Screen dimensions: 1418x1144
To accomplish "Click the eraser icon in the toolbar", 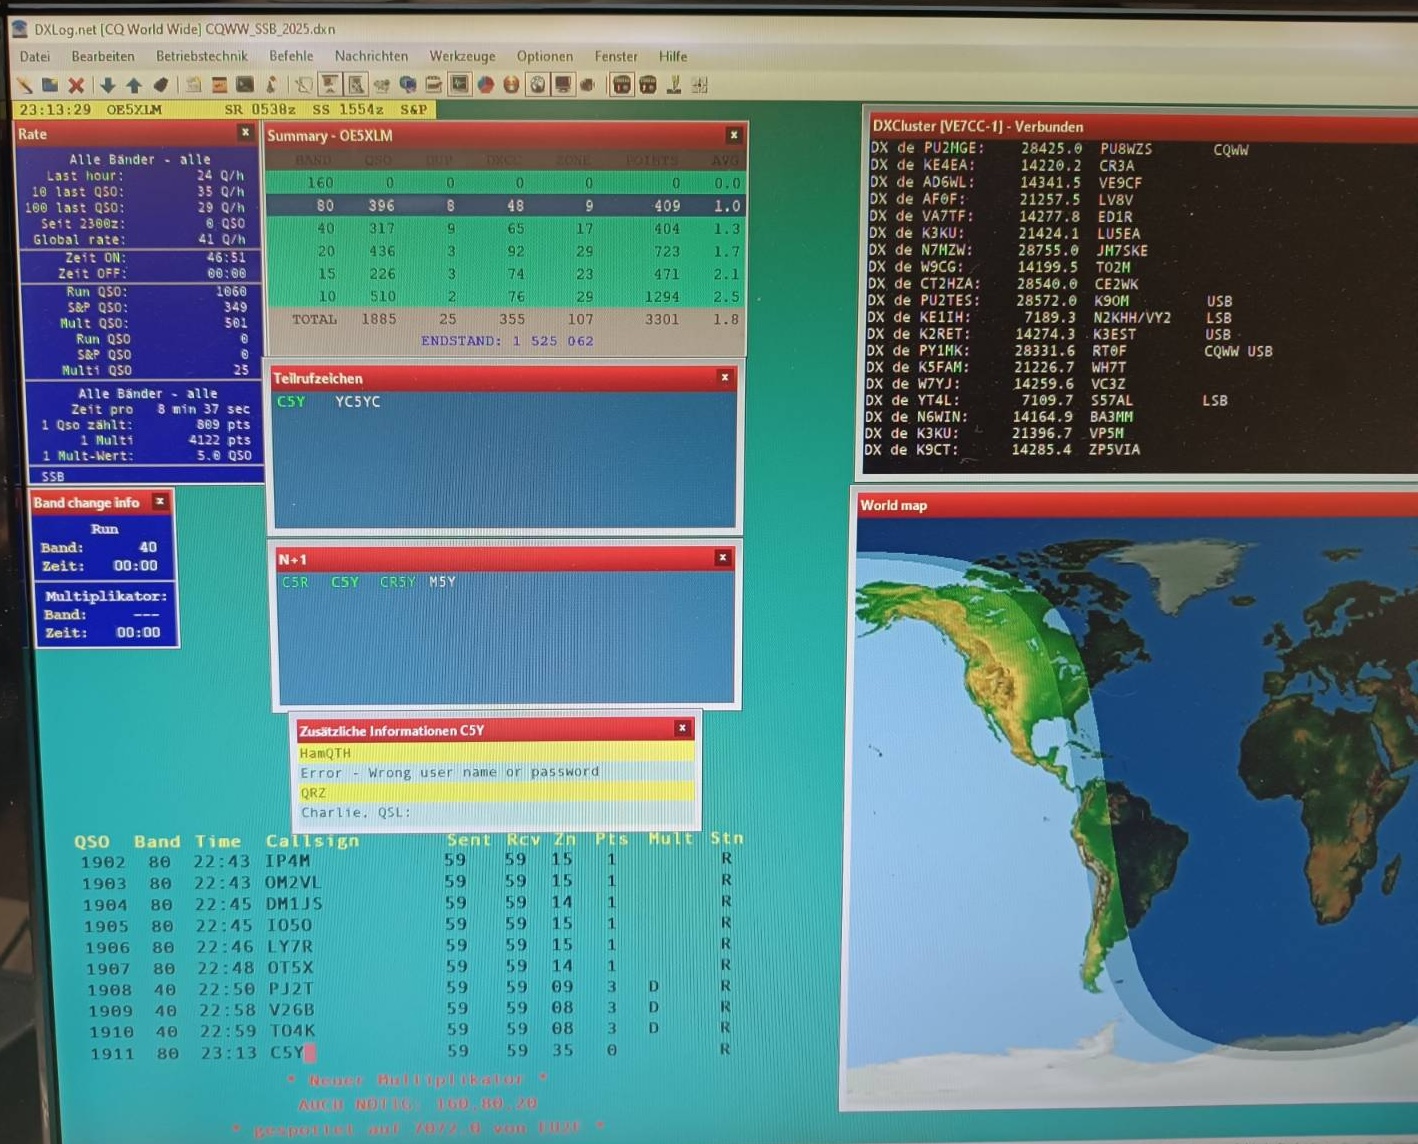I will pyautogui.click(x=160, y=86).
